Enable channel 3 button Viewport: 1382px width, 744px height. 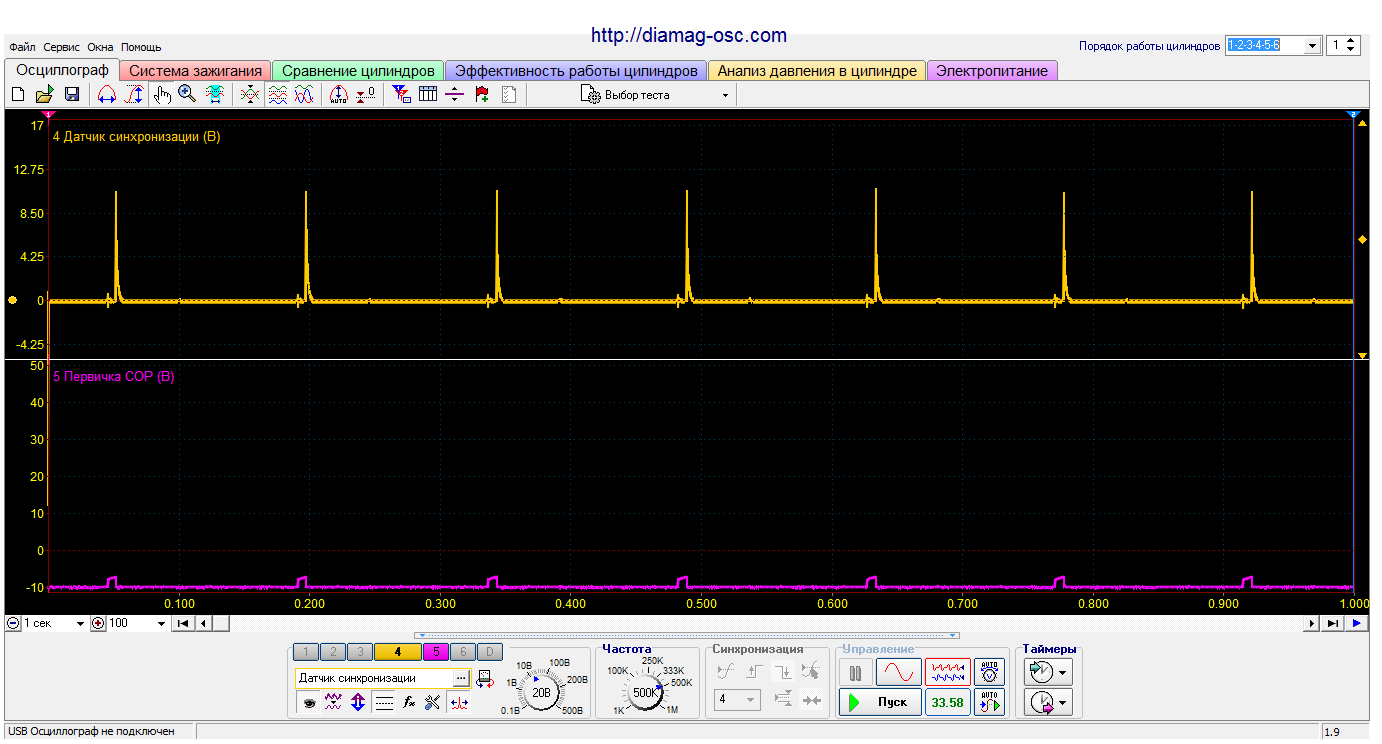[x=361, y=652]
